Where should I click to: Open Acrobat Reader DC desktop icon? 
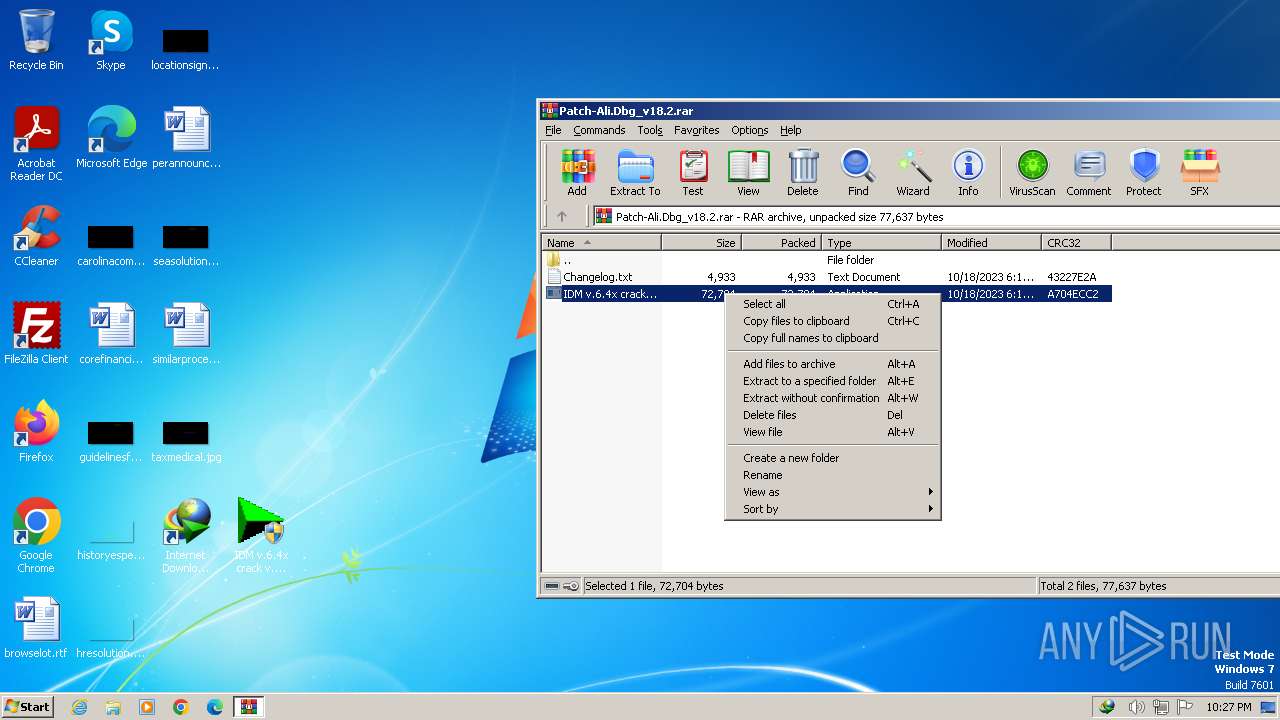[36, 144]
